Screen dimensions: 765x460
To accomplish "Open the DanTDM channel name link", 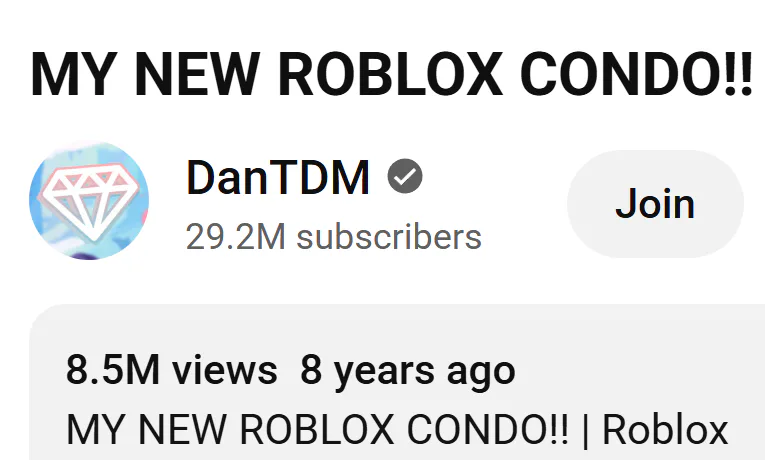I will tap(278, 178).
